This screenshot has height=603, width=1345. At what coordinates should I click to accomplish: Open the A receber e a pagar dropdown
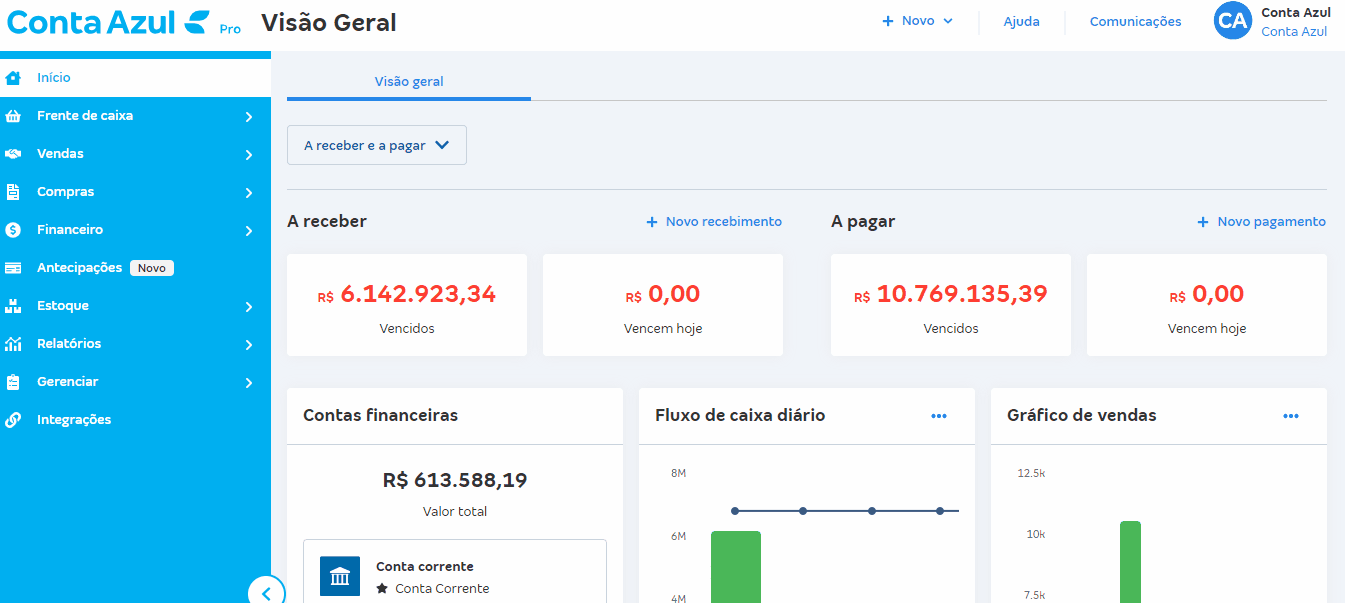376,144
